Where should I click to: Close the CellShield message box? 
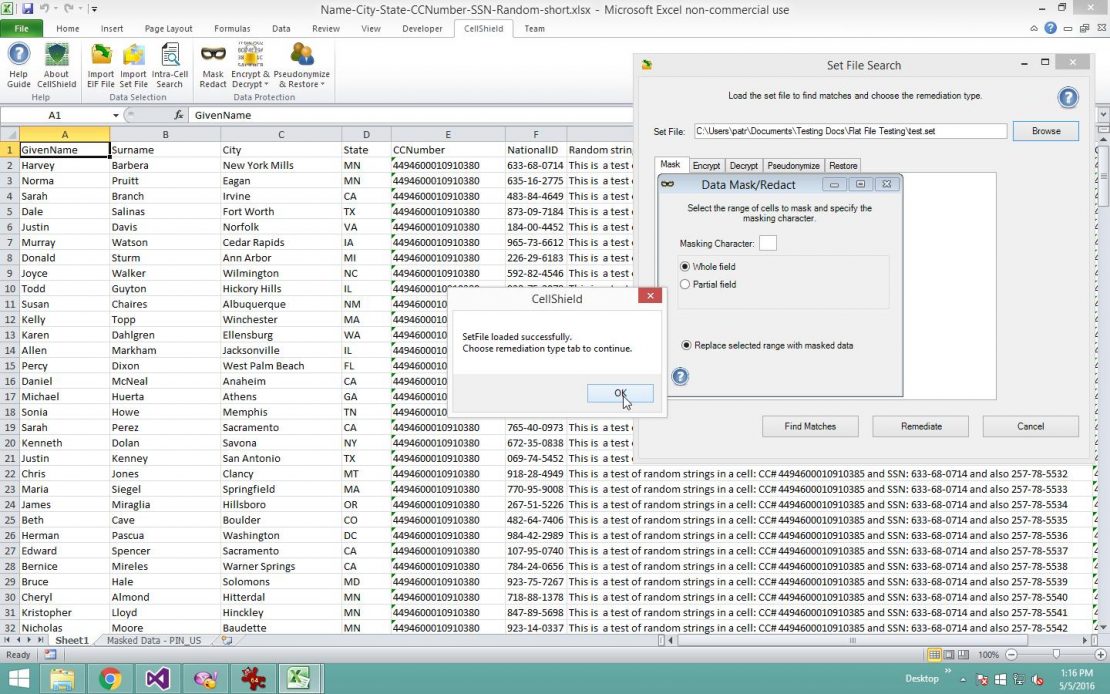(650, 295)
